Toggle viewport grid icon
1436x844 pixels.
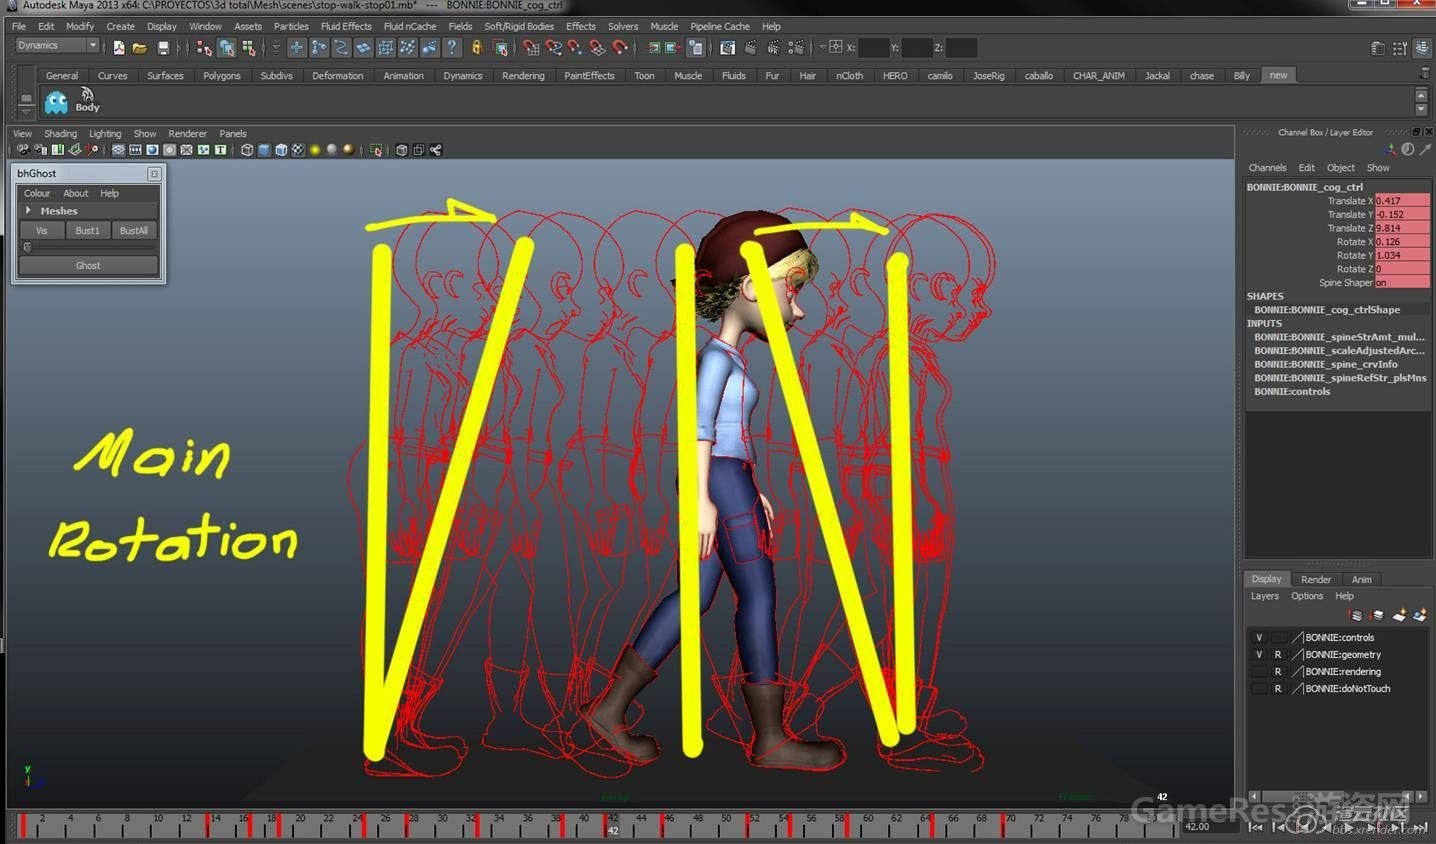[x=118, y=150]
